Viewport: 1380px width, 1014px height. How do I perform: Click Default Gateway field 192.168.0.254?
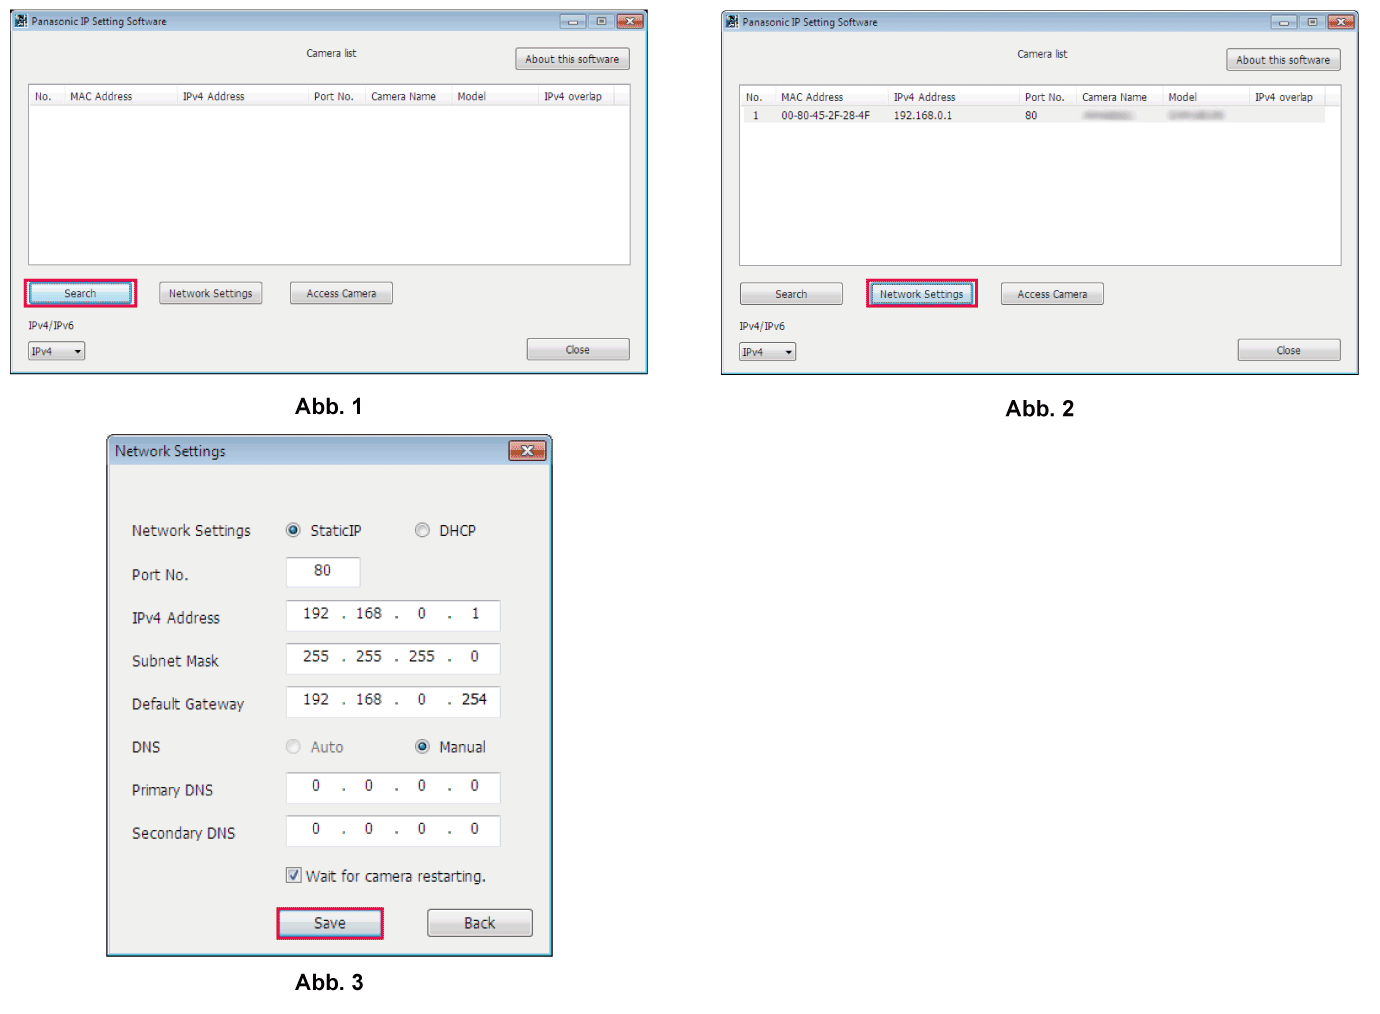coord(393,701)
